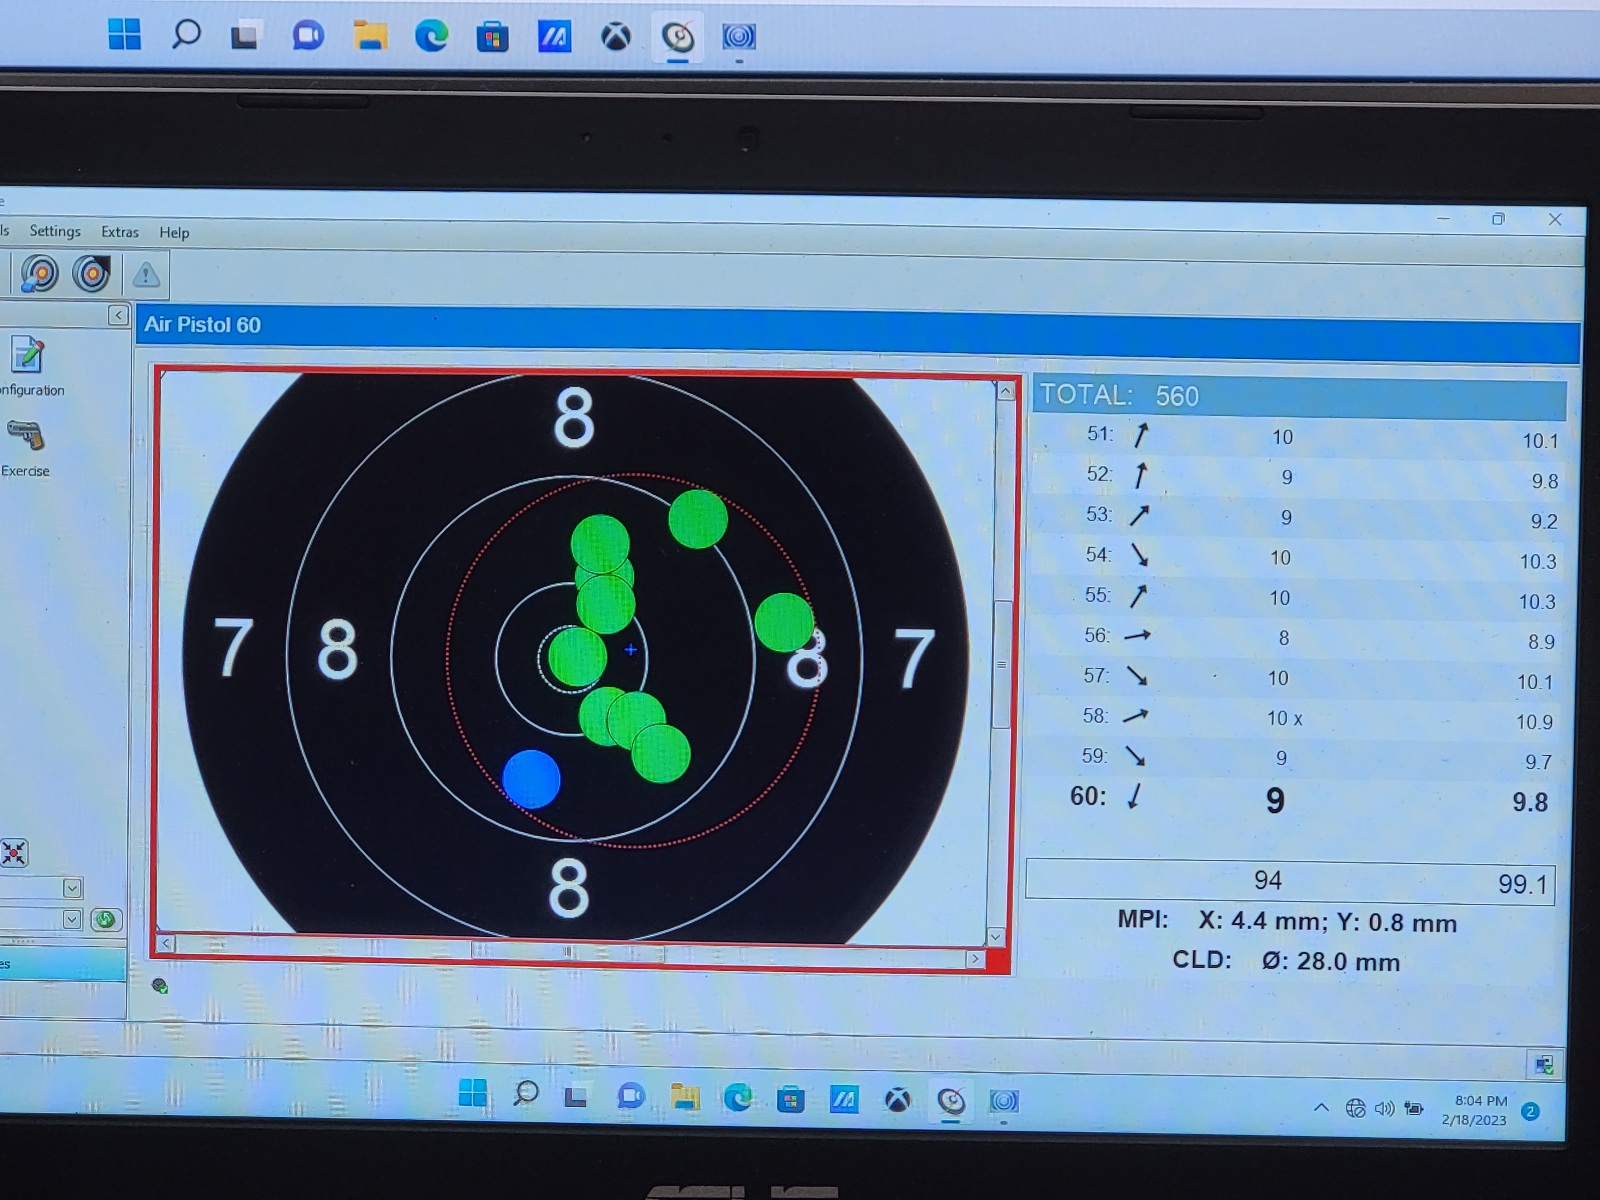Click the Air Pistol 60 title bar
The height and width of the screenshot is (1200, 1600).
(857, 334)
